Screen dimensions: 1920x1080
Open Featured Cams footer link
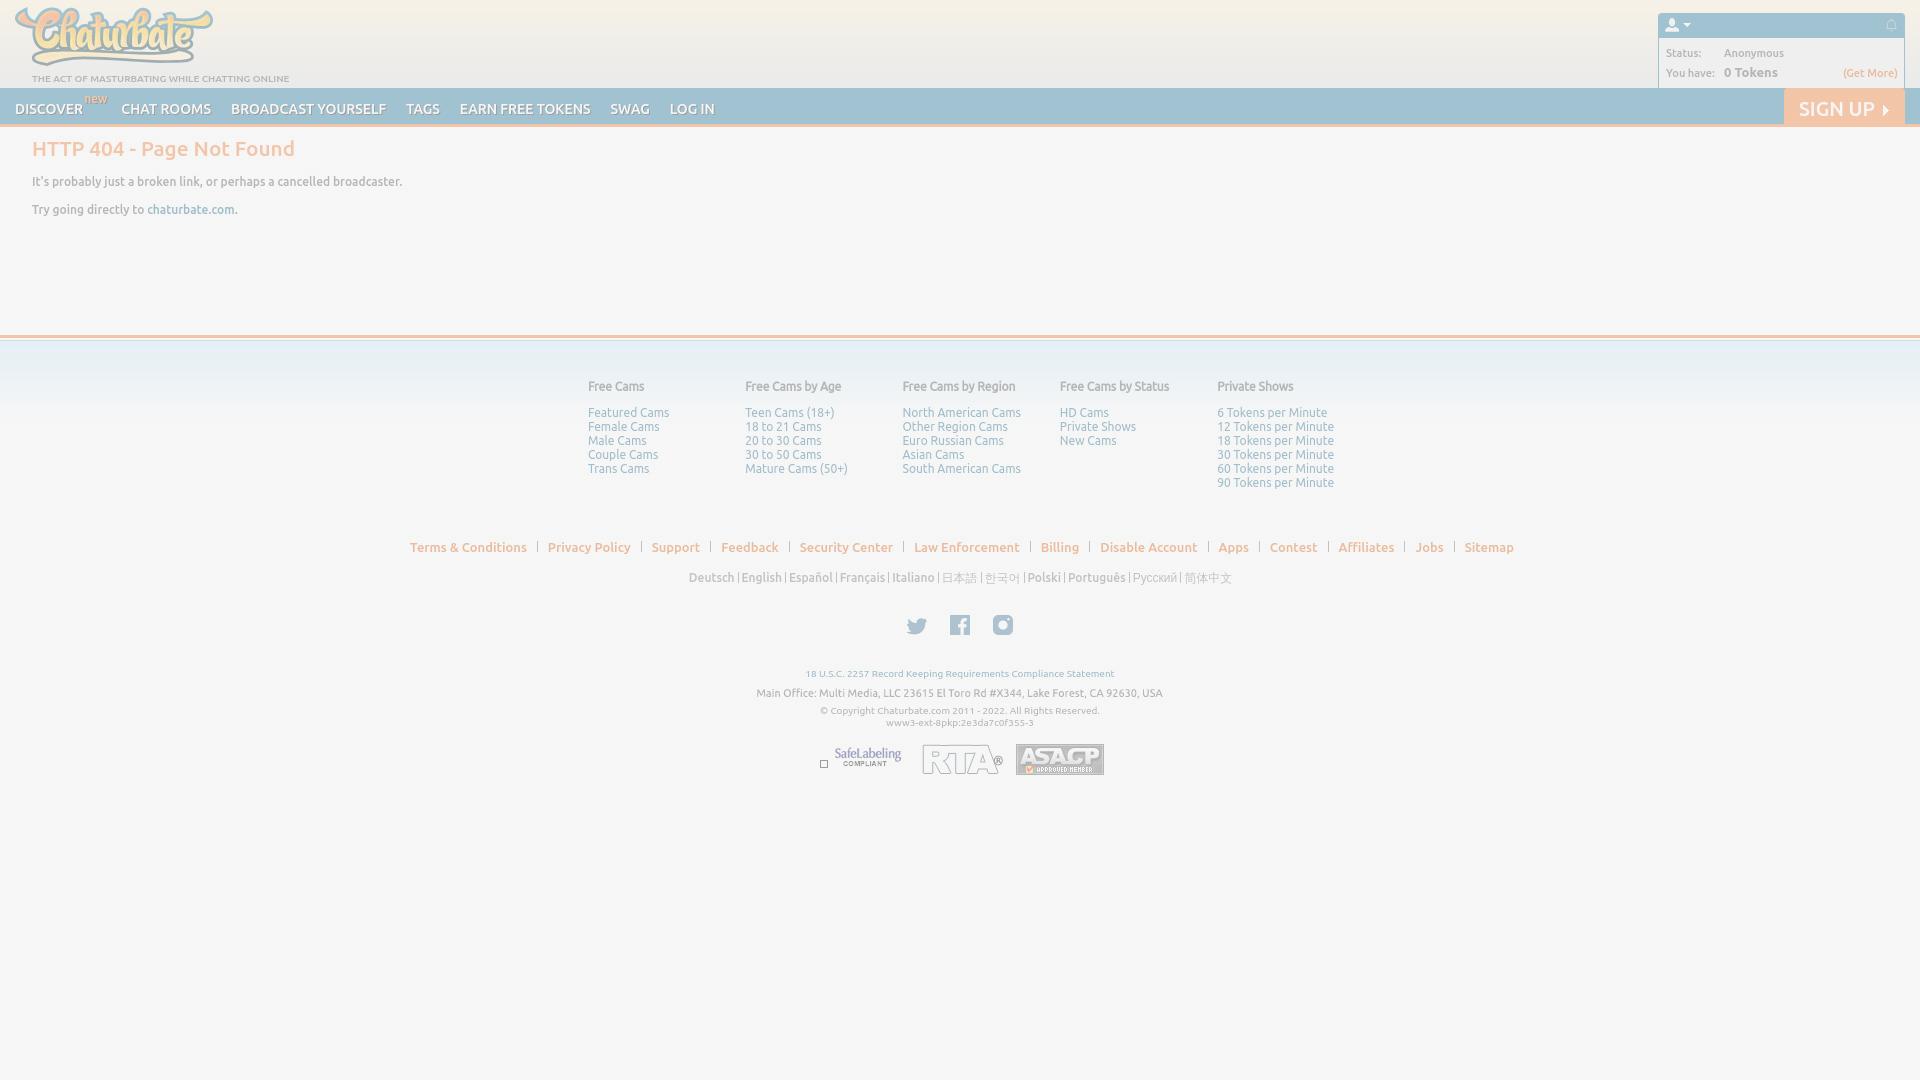pyautogui.click(x=628, y=413)
